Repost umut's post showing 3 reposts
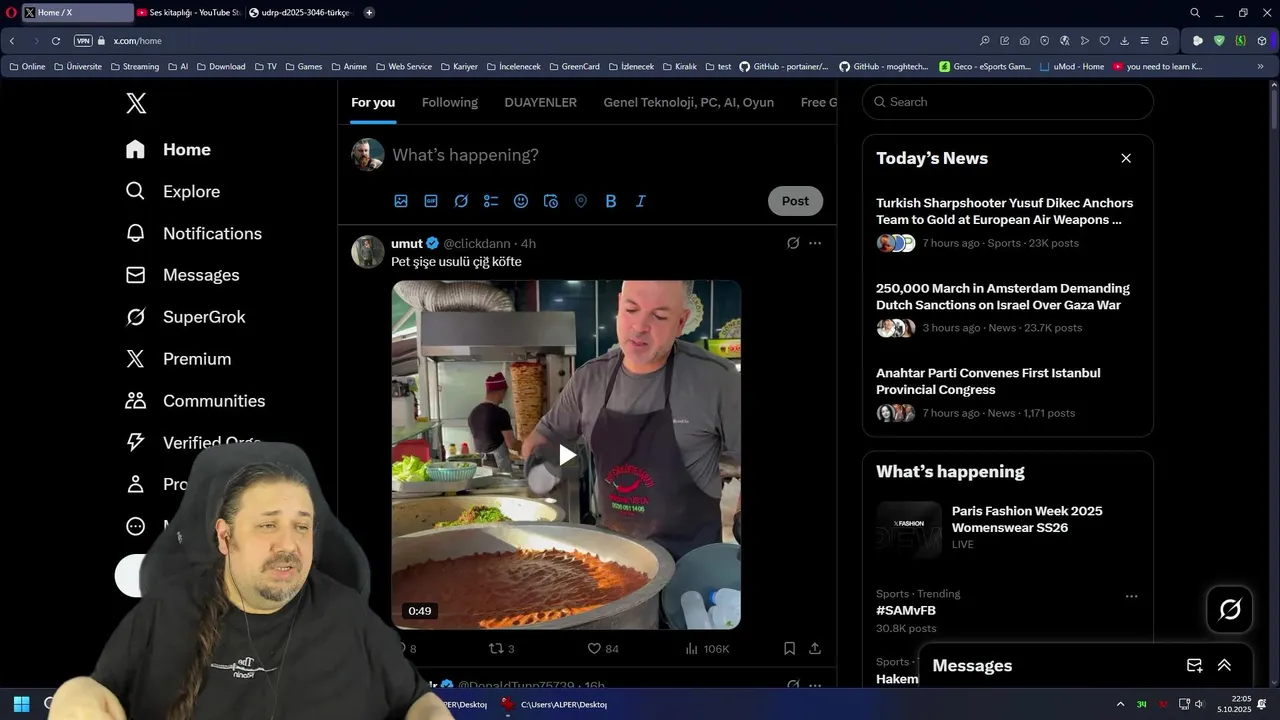This screenshot has height=720, width=1280. click(x=501, y=648)
